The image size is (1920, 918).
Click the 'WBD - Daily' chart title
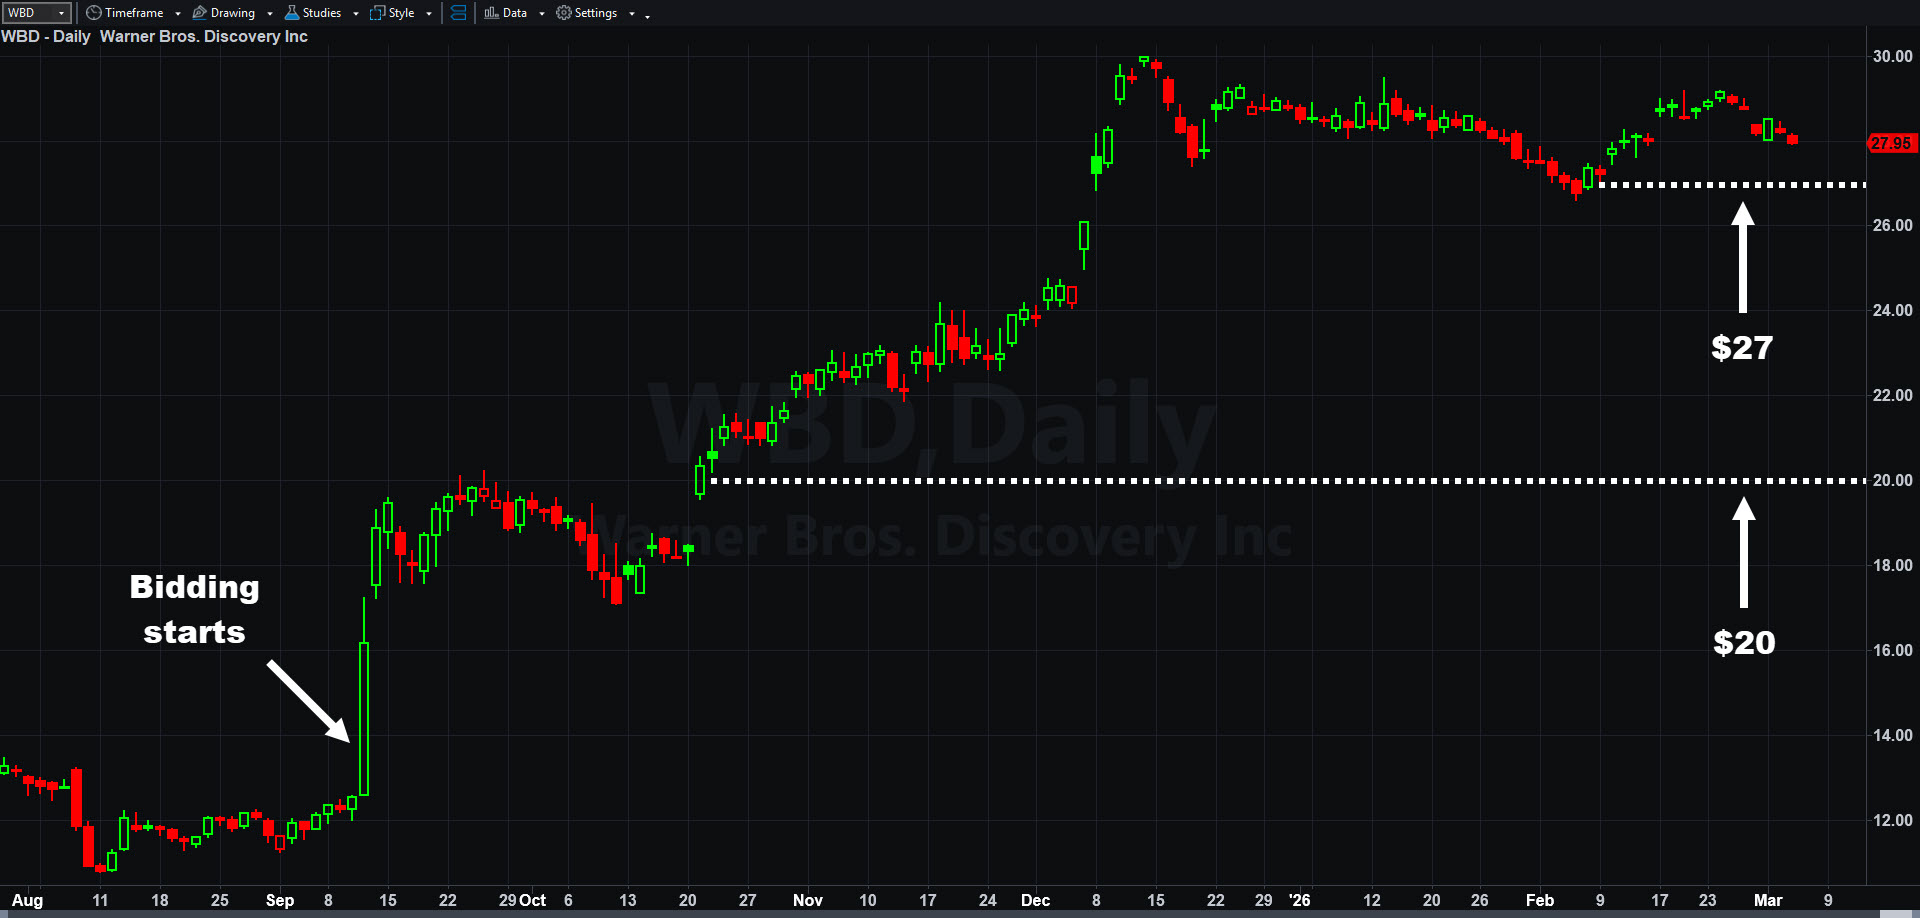tap(46, 37)
